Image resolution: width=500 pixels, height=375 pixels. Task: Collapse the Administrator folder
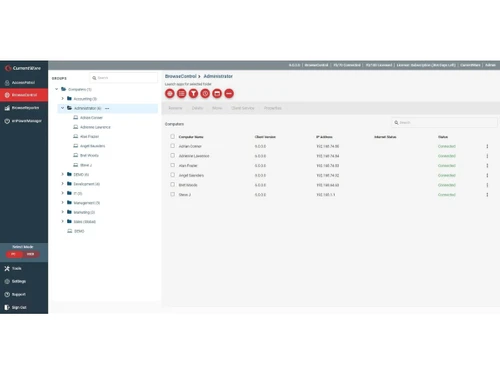pyautogui.click(x=63, y=108)
